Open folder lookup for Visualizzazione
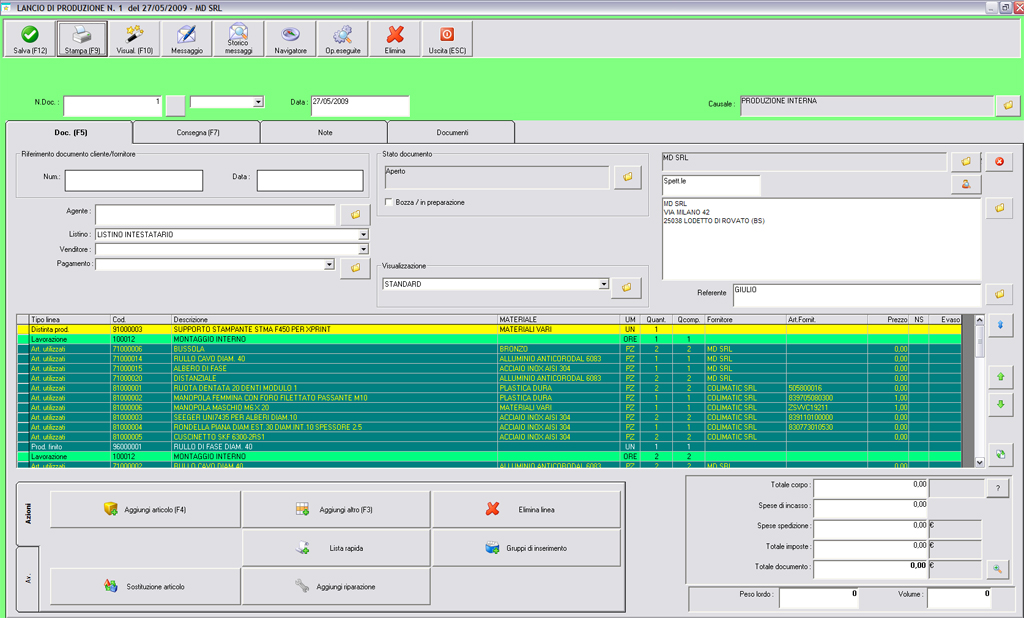The height and width of the screenshot is (618, 1024). pyautogui.click(x=626, y=287)
